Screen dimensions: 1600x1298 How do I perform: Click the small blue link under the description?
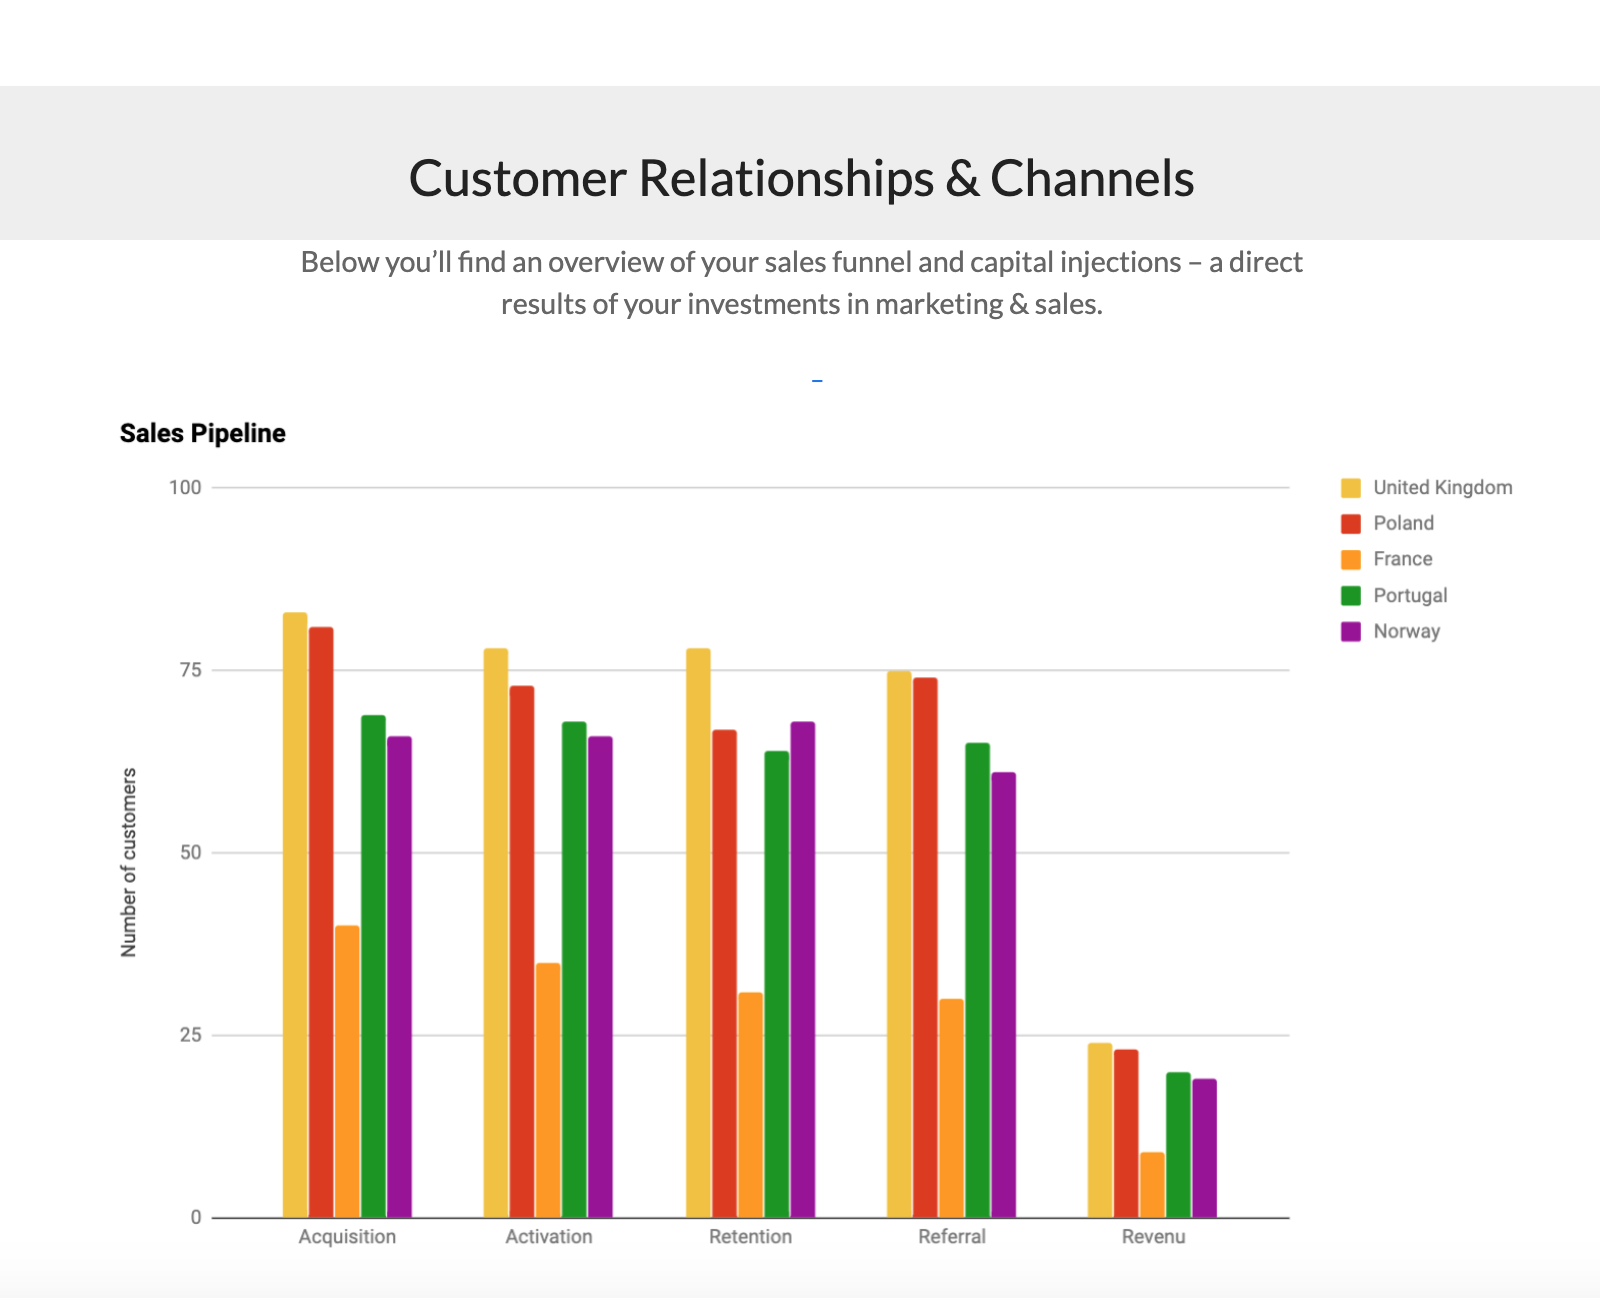coord(817,381)
